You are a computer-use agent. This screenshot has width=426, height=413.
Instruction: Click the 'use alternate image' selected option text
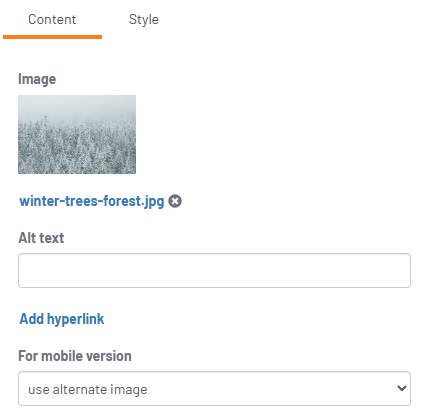tap(88, 389)
